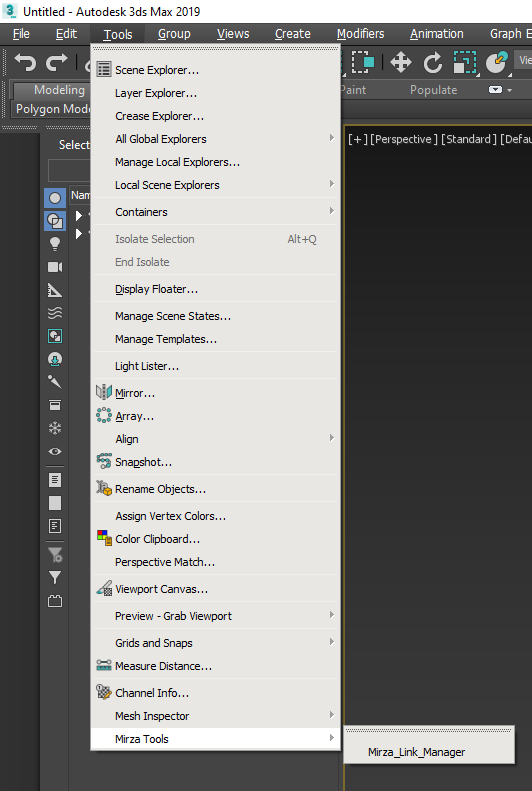This screenshot has width=532, height=791.
Task: Click the [+] viewport label
Action: [x=358, y=139]
